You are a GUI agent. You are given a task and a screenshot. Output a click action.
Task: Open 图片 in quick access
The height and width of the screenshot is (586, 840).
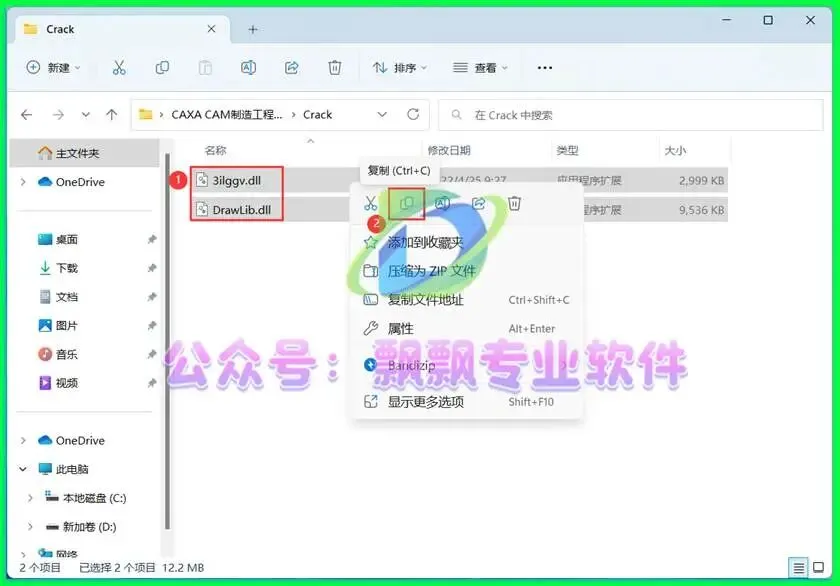67,326
